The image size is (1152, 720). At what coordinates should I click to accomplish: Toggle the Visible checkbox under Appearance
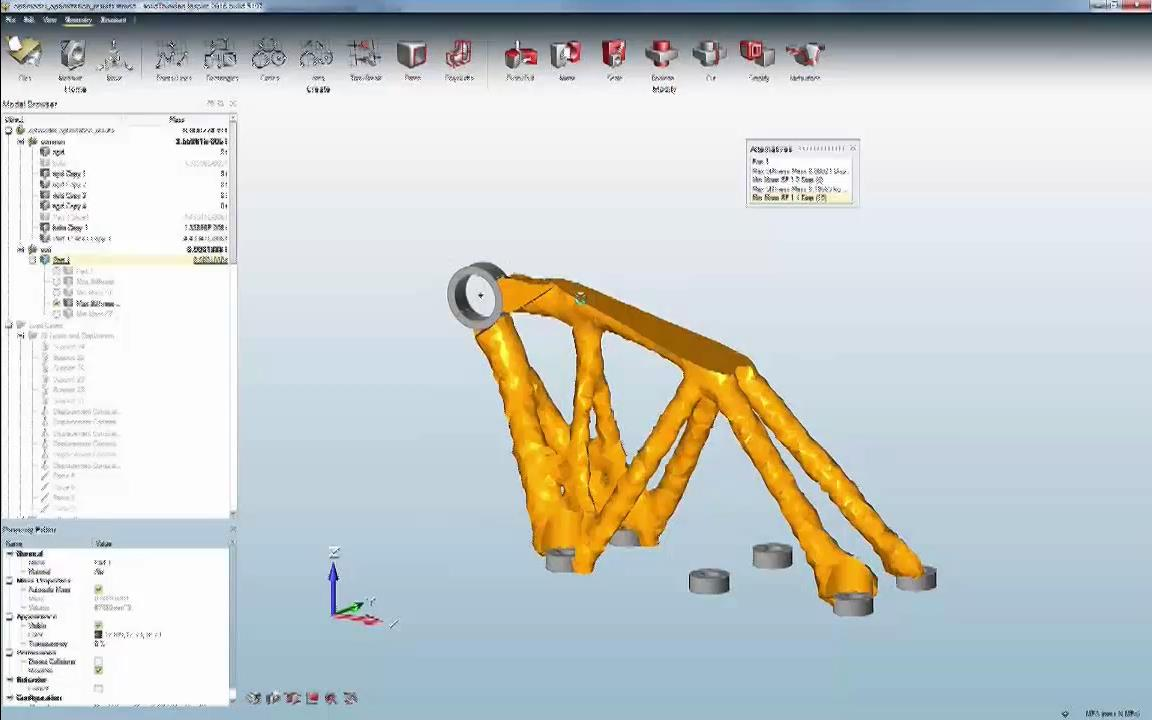pos(98,626)
